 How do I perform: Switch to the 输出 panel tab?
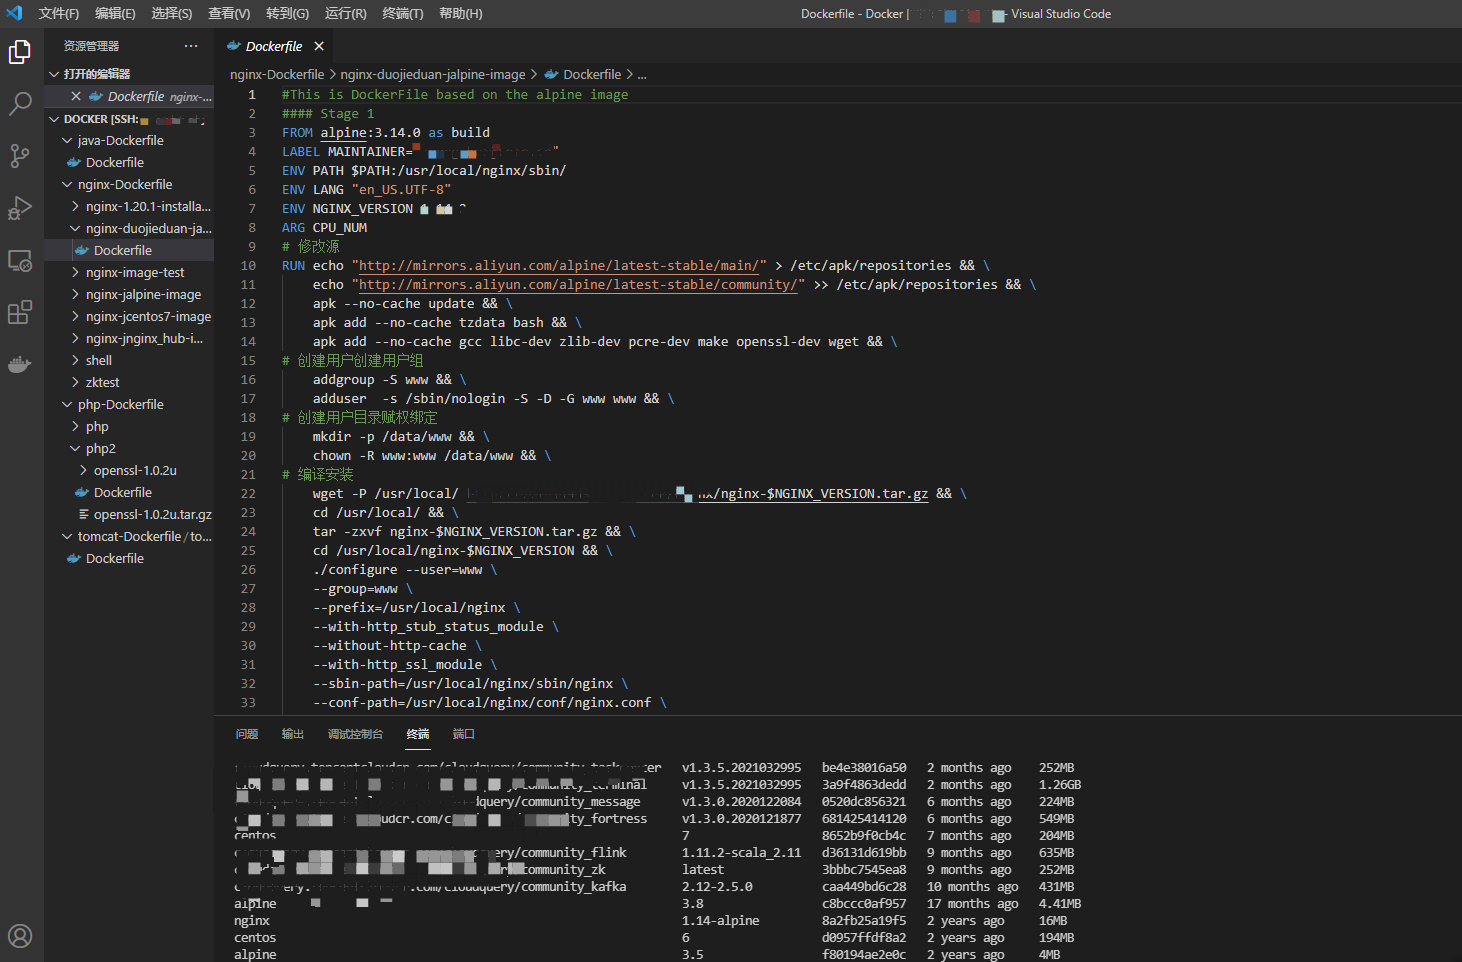[292, 734]
